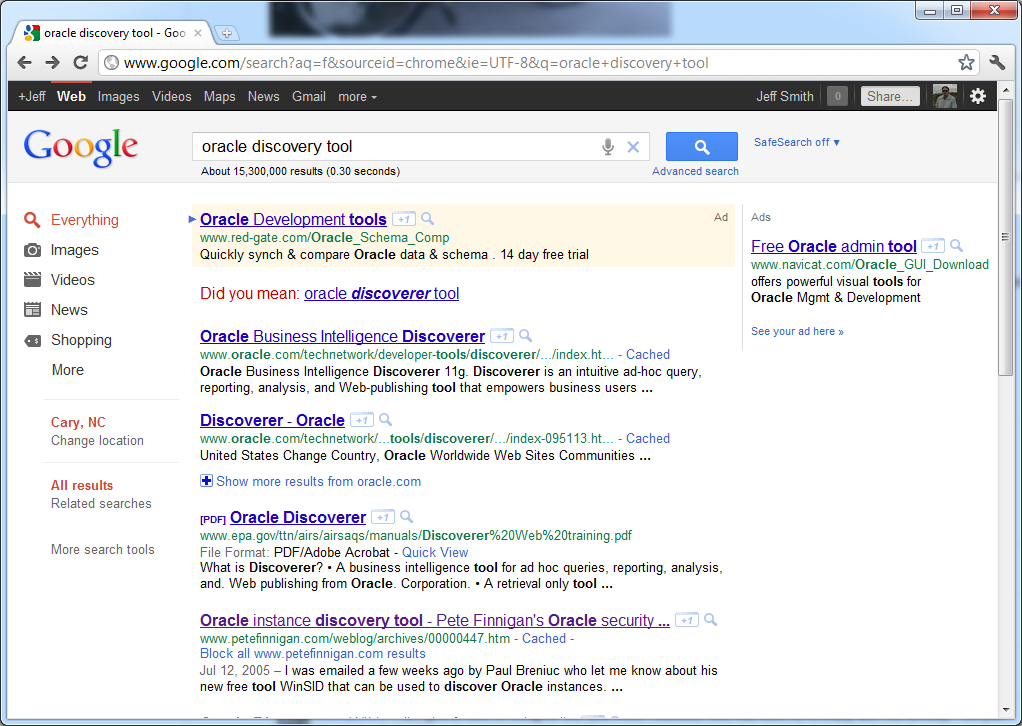Click Jeff Smith name in top bar
Screen dimensions: 1022x726
[x=785, y=96]
